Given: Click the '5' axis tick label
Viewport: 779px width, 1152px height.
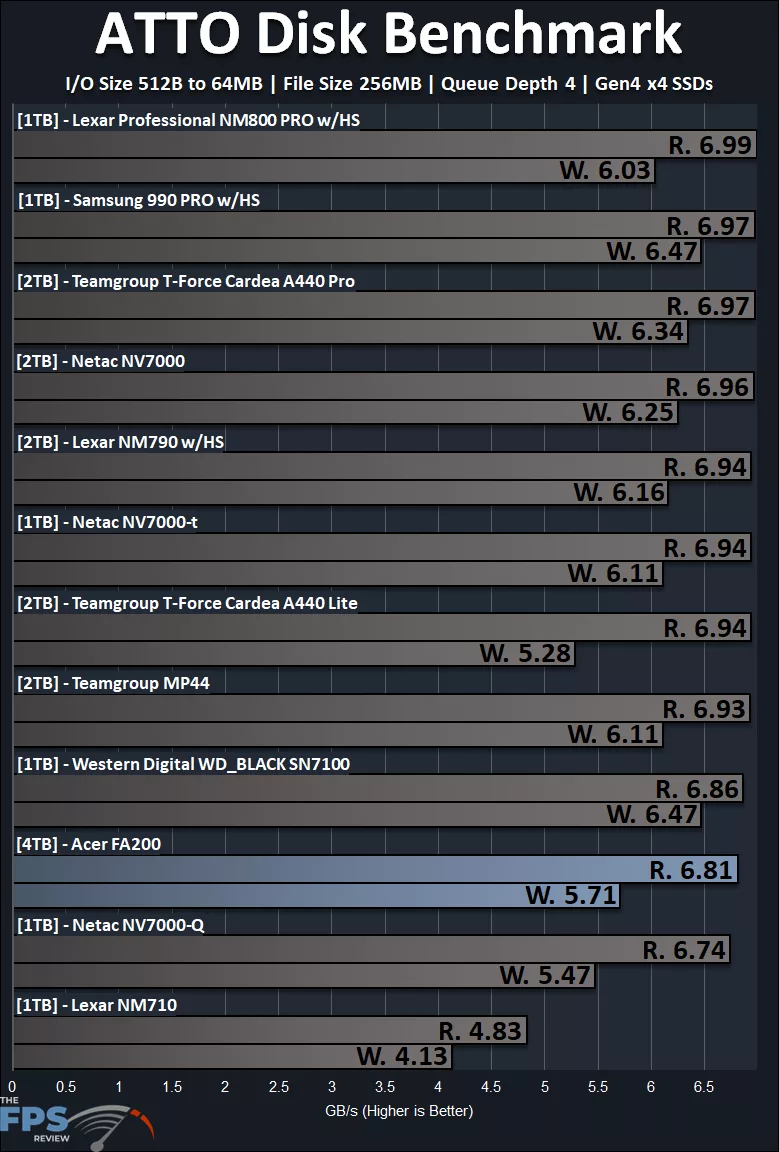Looking at the screenshot, I should [x=545, y=1087].
